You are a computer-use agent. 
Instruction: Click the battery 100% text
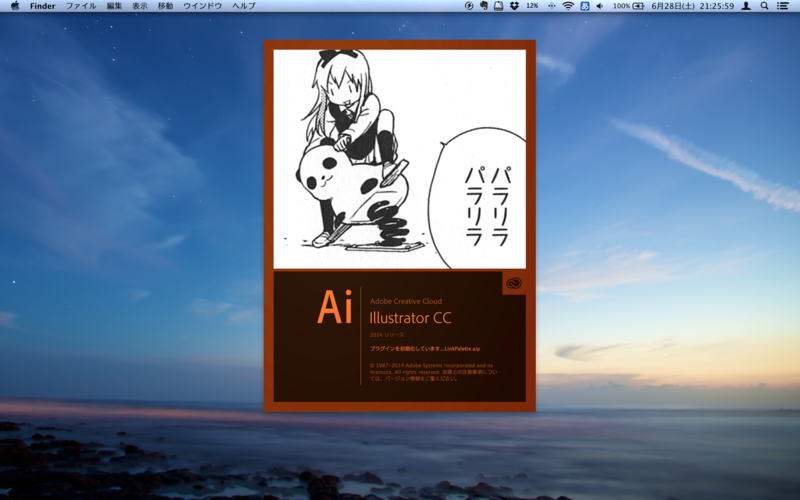click(621, 6)
